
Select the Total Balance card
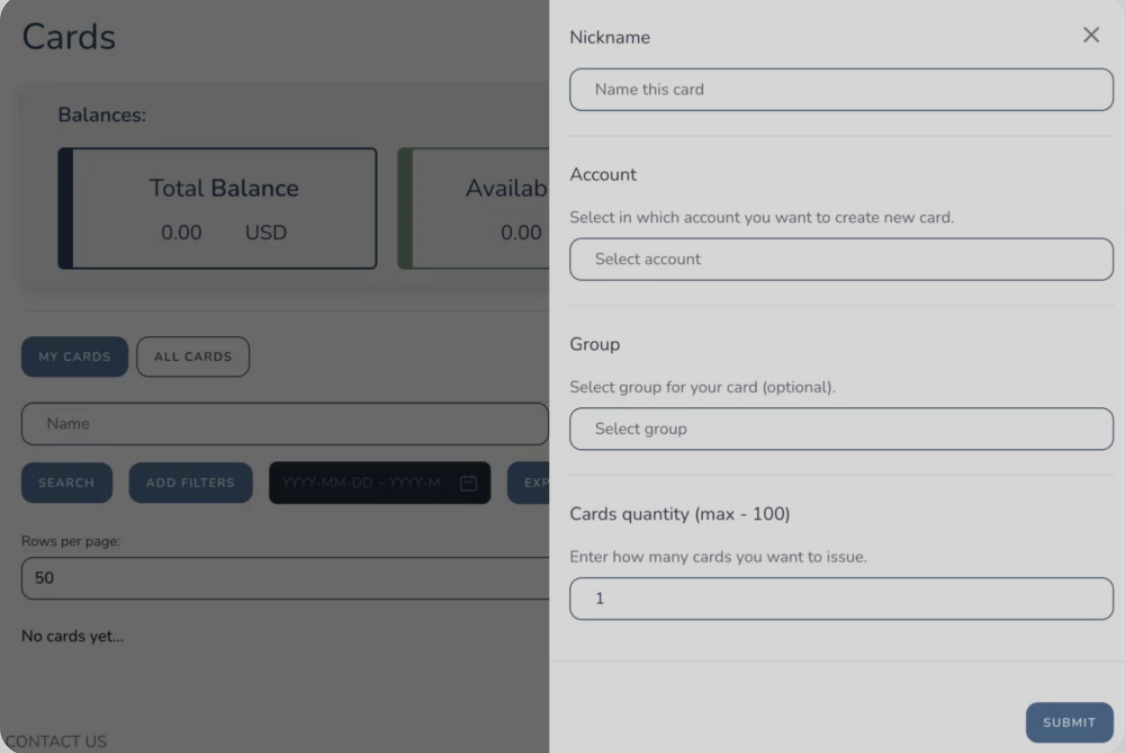point(218,209)
